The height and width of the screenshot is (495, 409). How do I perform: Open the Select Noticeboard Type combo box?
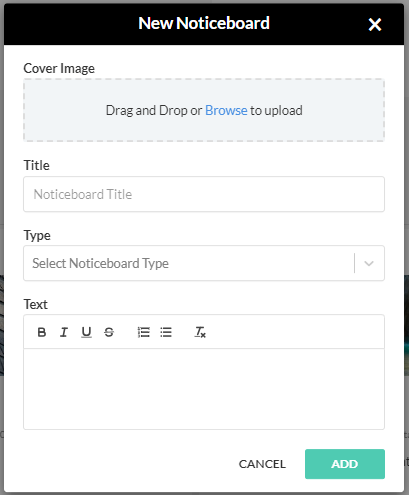tap(204, 263)
